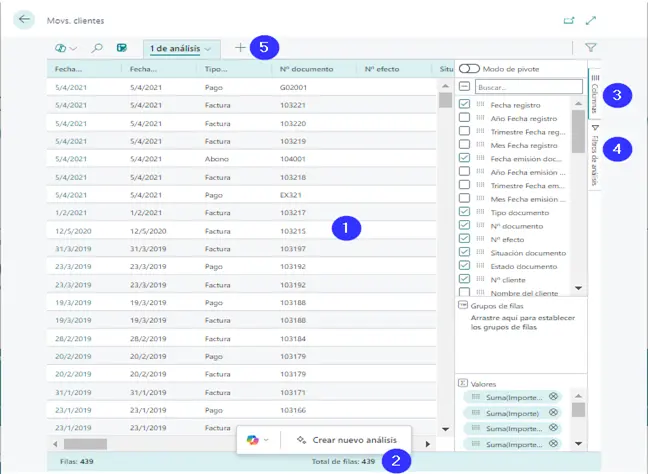Select the 12/5/2020 first date cell
The image size is (648, 474).
(73, 231)
